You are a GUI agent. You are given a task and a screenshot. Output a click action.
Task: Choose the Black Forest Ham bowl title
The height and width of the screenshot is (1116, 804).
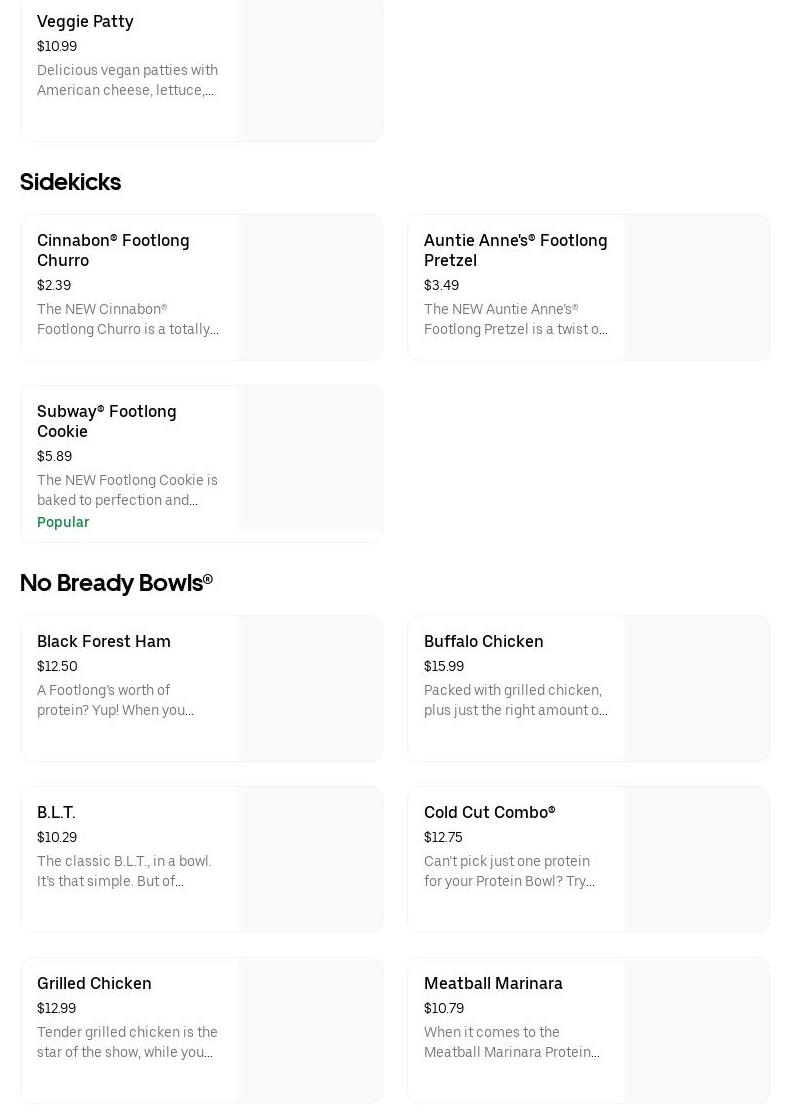104,641
